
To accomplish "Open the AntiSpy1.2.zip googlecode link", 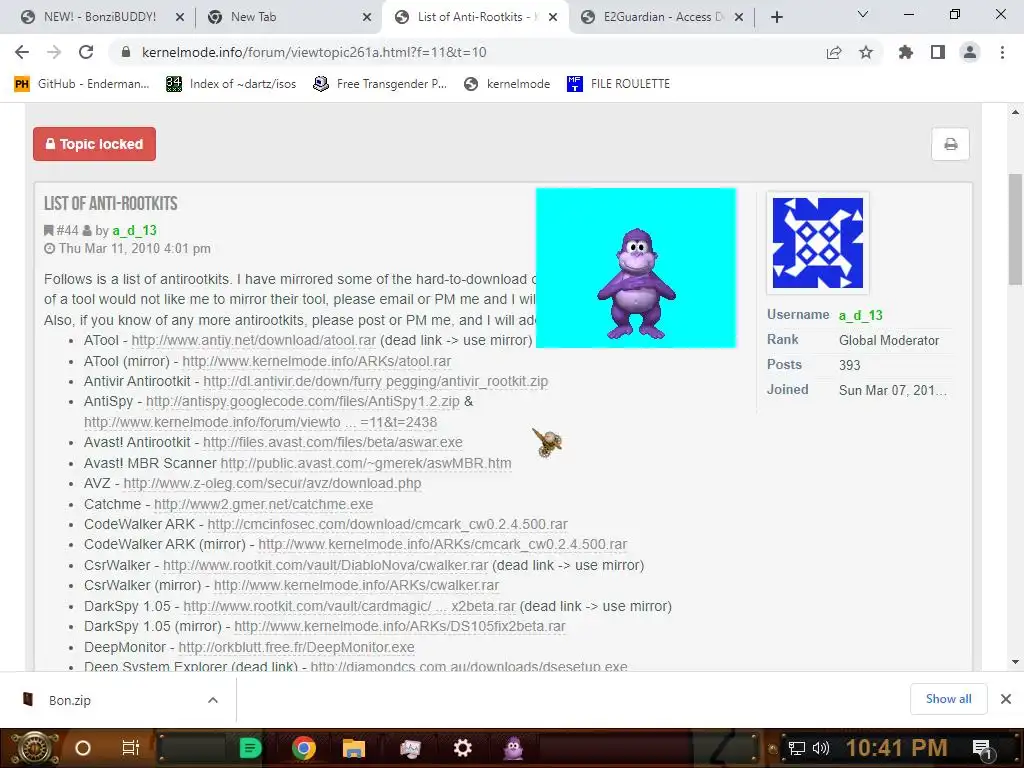I will coord(302,402).
